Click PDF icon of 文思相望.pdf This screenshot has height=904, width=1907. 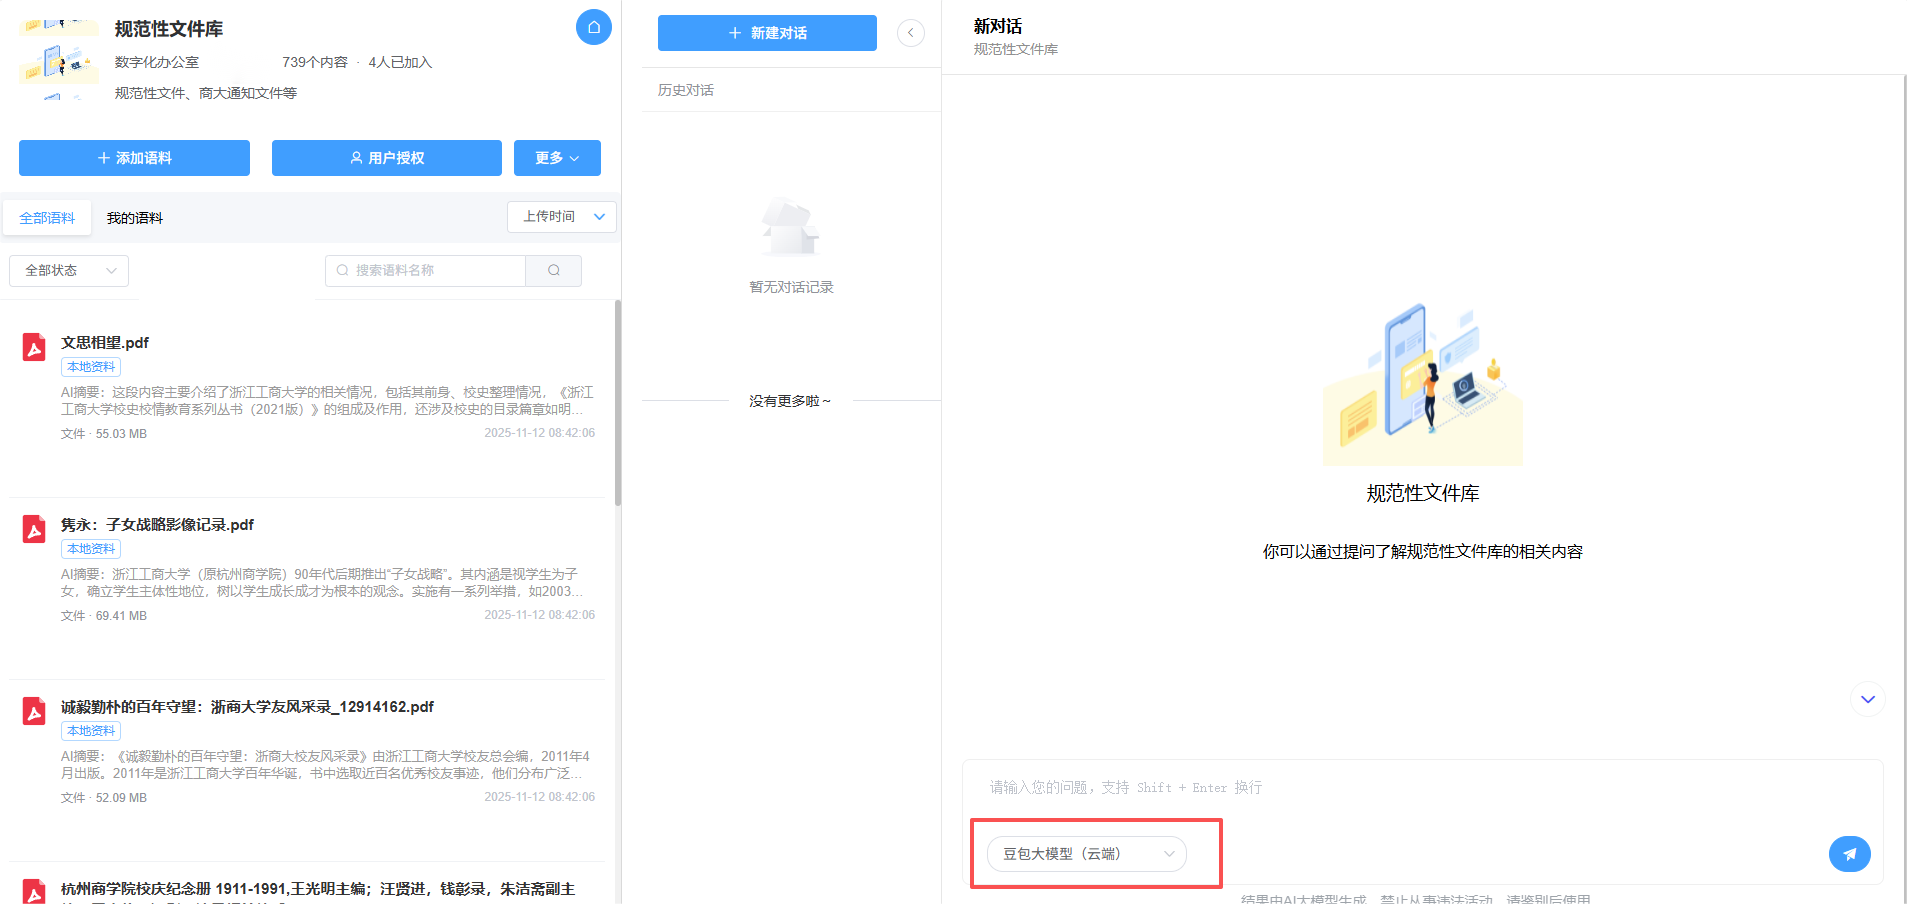[x=34, y=347]
